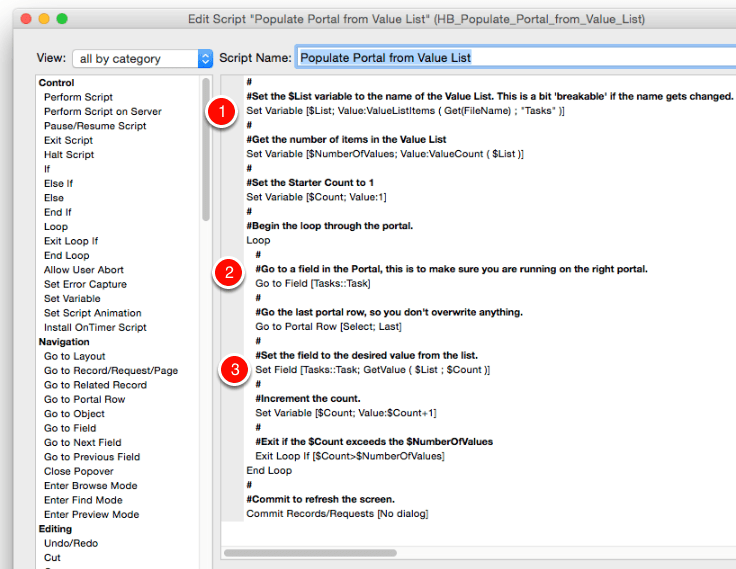Viewport: 736px width, 569px height.
Task: Click red callout marker number 1
Action: point(219,112)
